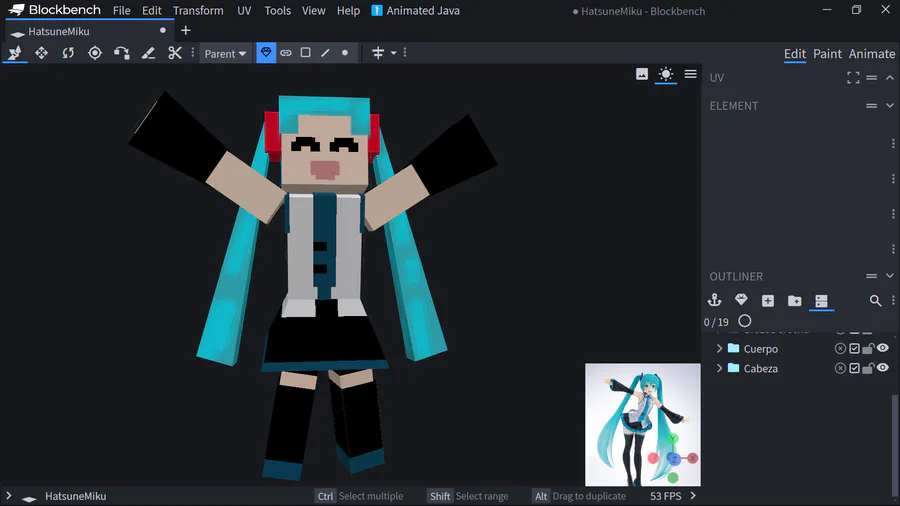Image resolution: width=900 pixels, height=506 pixels.
Task: Open Outliner toolbar three-dot menu
Action: pos(893,300)
